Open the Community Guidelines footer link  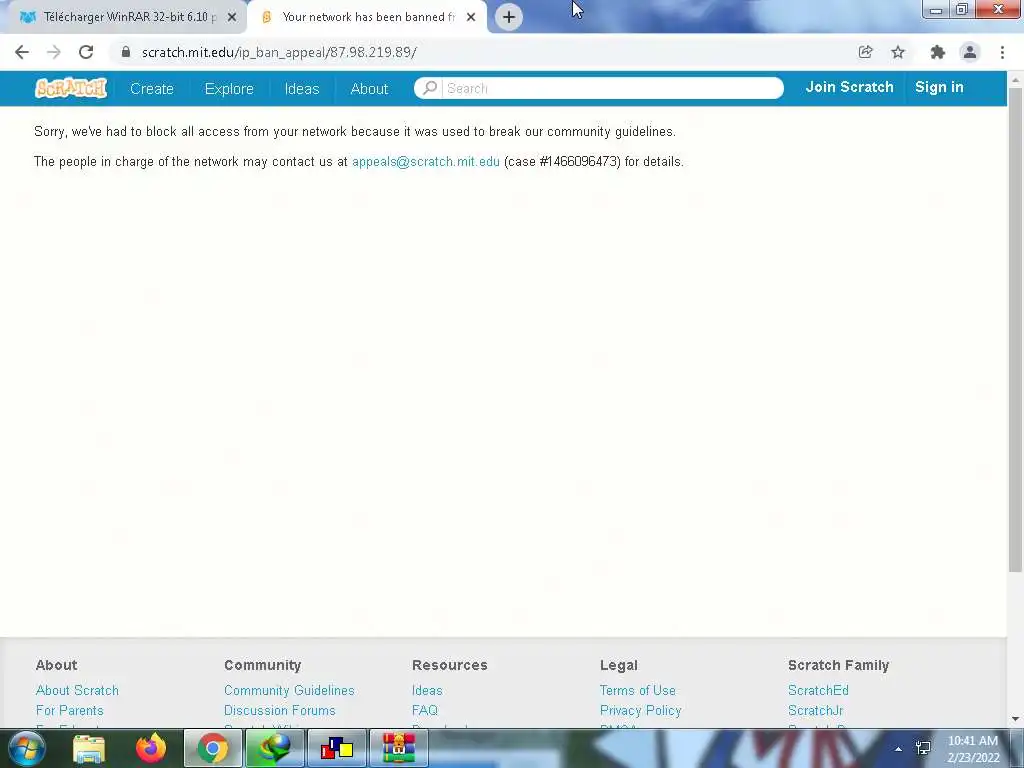click(x=289, y=690)
